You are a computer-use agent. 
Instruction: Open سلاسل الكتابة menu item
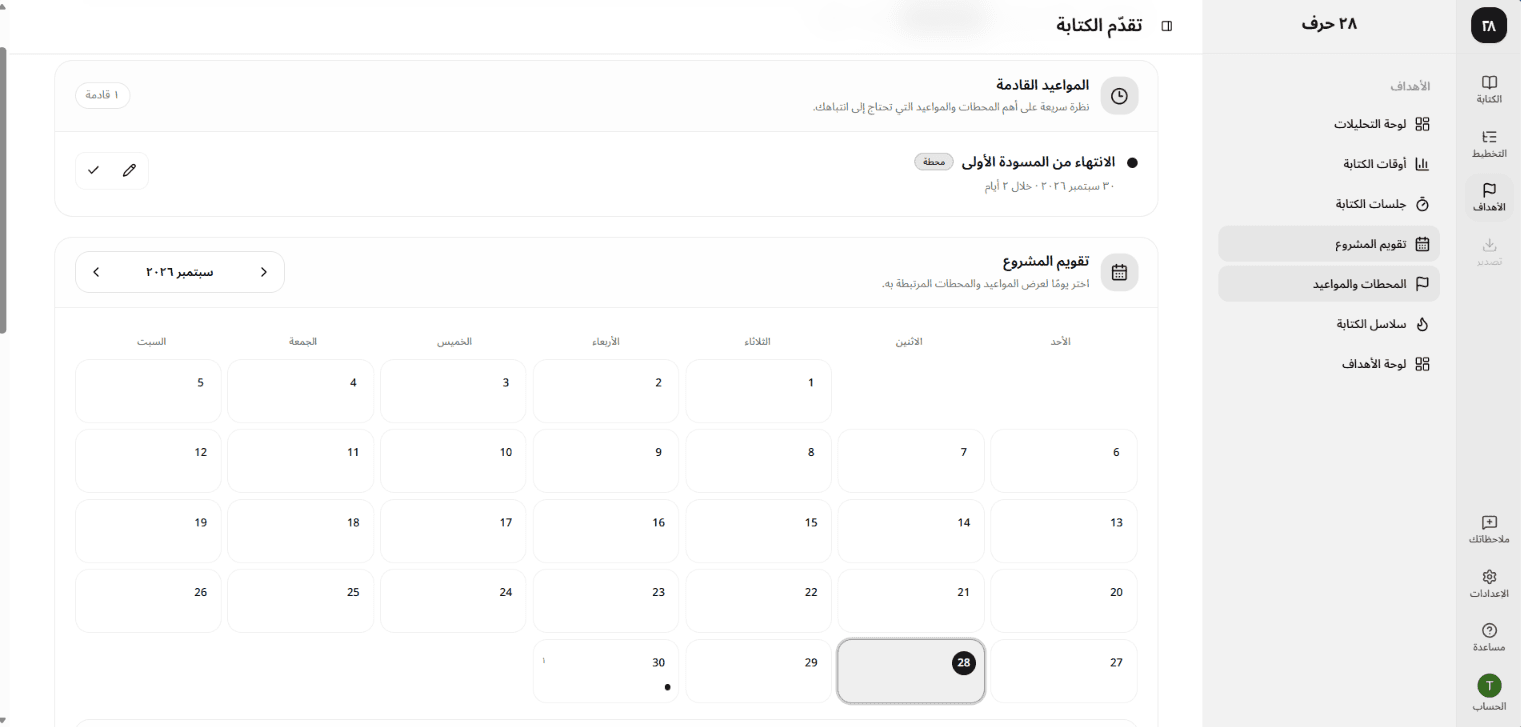click(x=1329, y=324)
